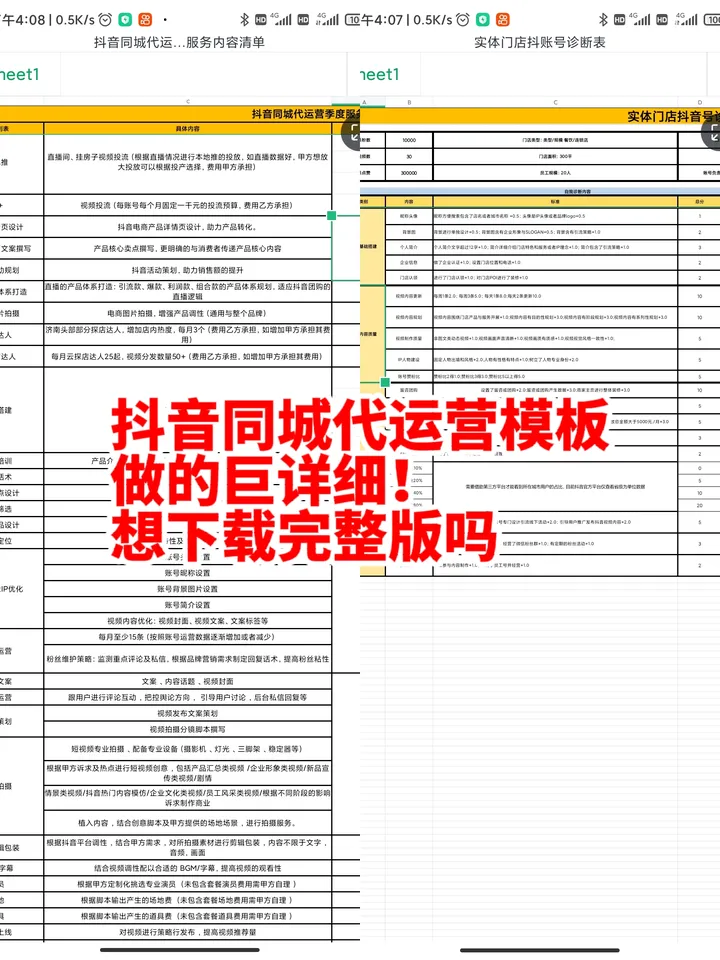Select column header B in right sheet

coord(409,102)
